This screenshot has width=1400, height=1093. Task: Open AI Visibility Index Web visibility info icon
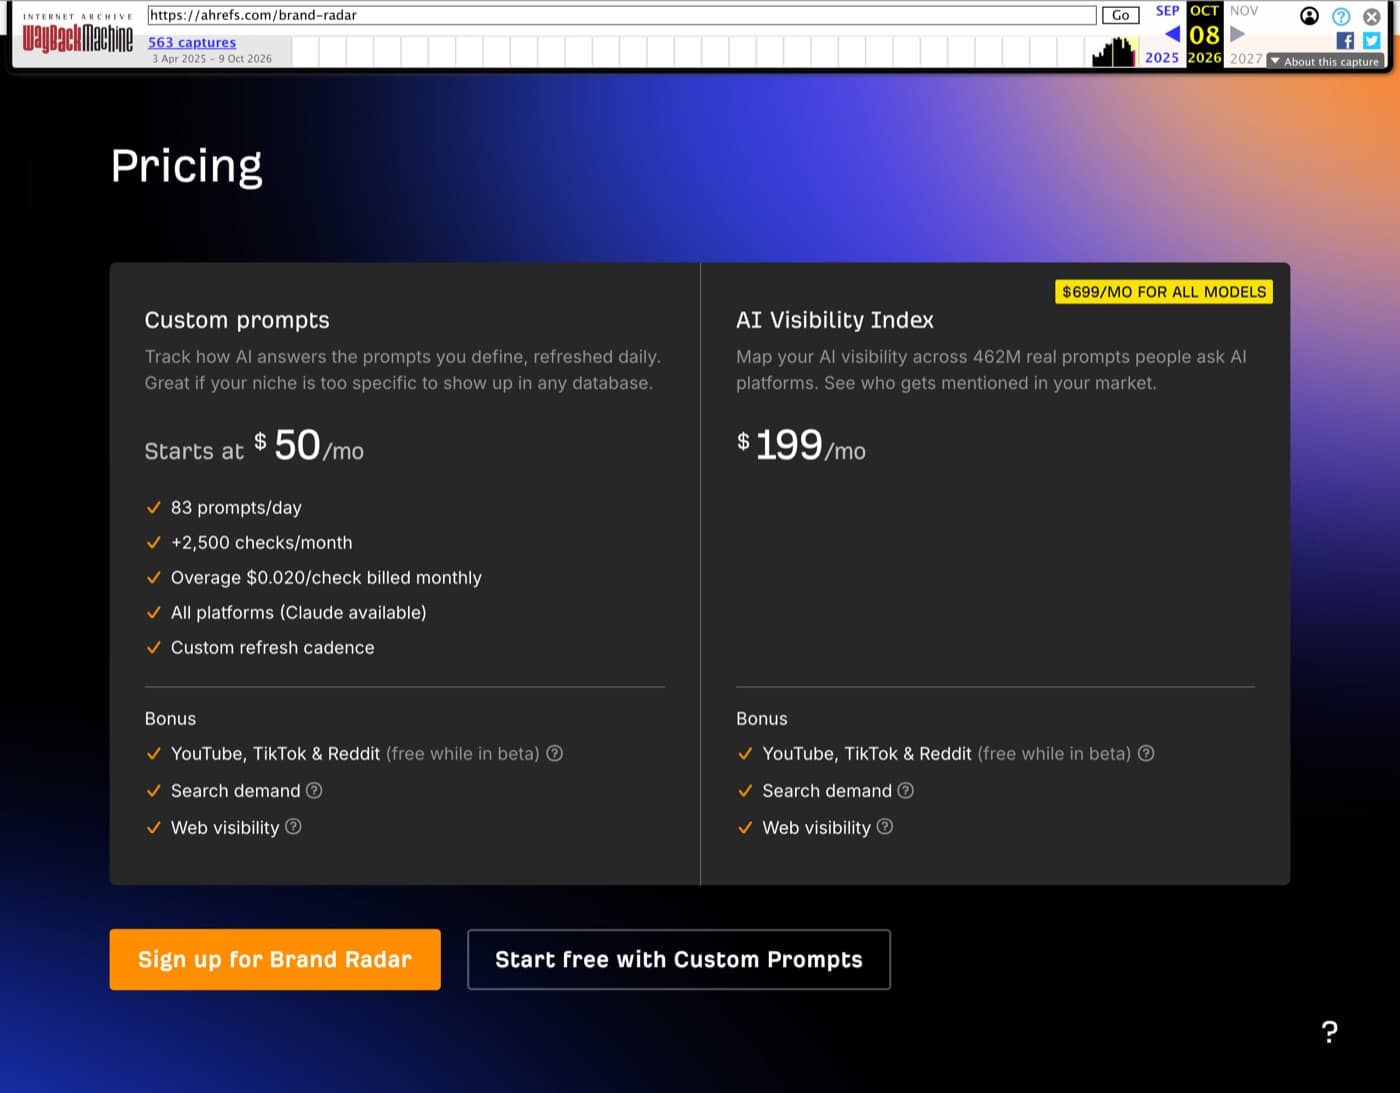pyautogui.click(x=885, y=827)
